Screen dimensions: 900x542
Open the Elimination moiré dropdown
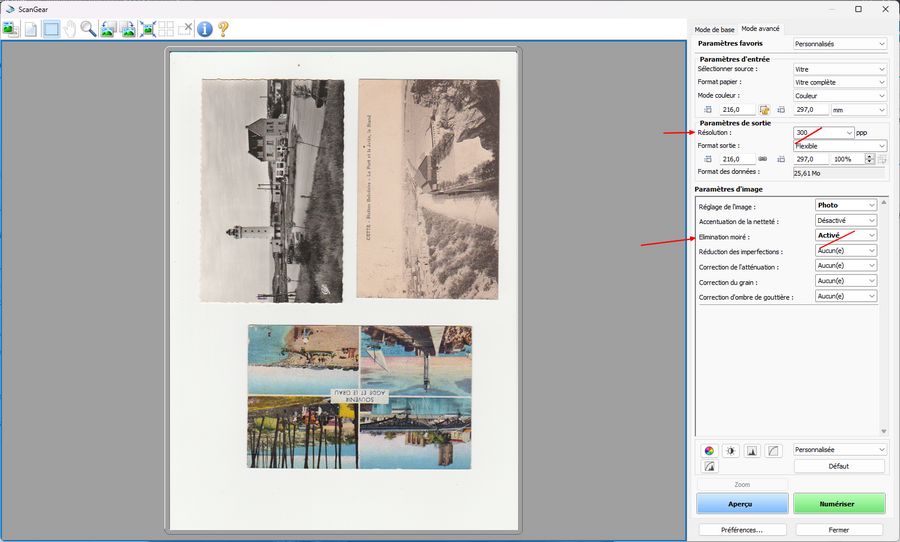[871, 235]
